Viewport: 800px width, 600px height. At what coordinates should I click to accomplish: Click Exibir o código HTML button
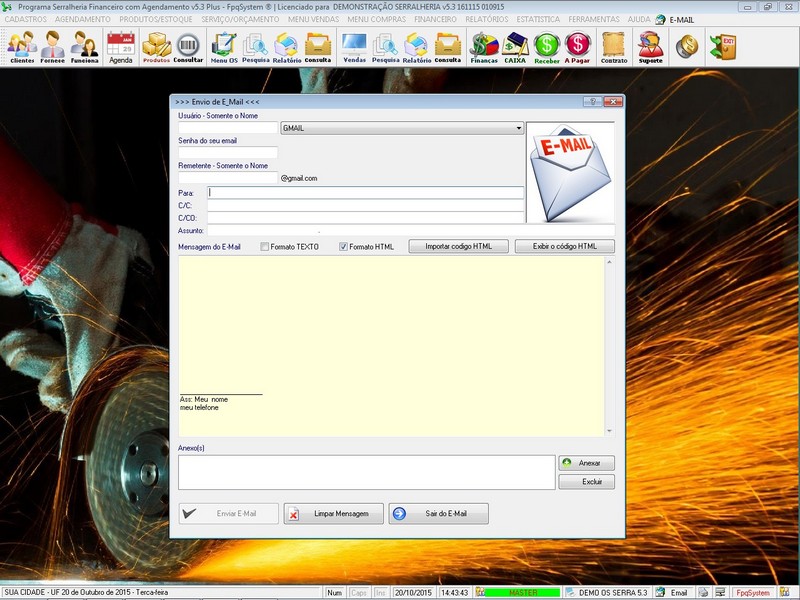(x=565, y=246)
